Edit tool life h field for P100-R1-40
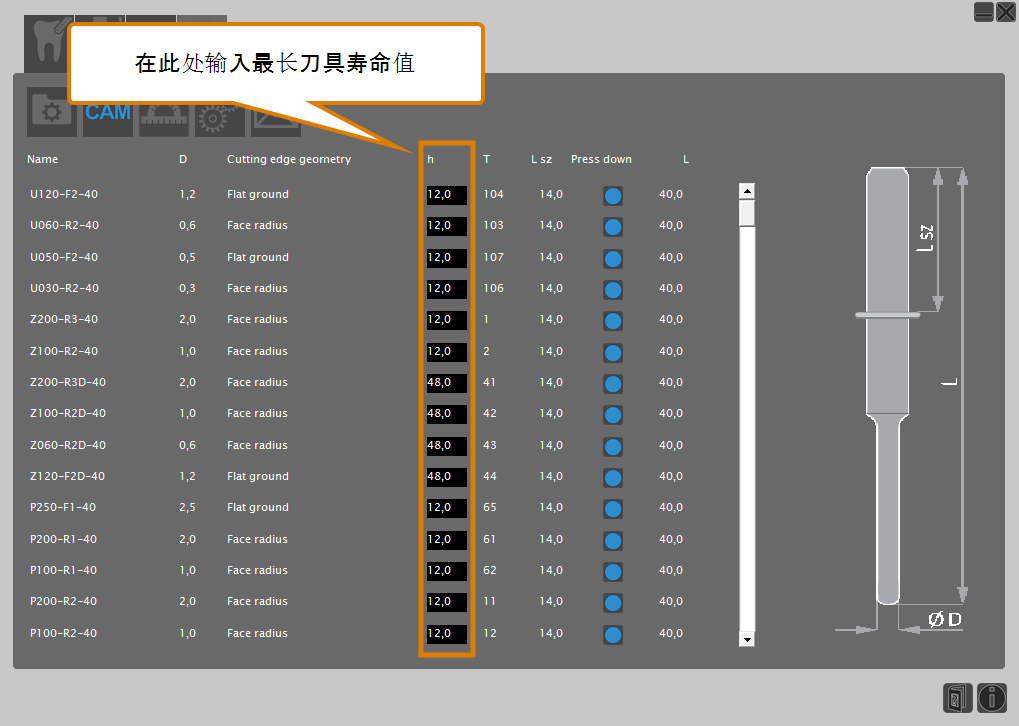The height and width of the screenshot is (726, 1019). 446,571
